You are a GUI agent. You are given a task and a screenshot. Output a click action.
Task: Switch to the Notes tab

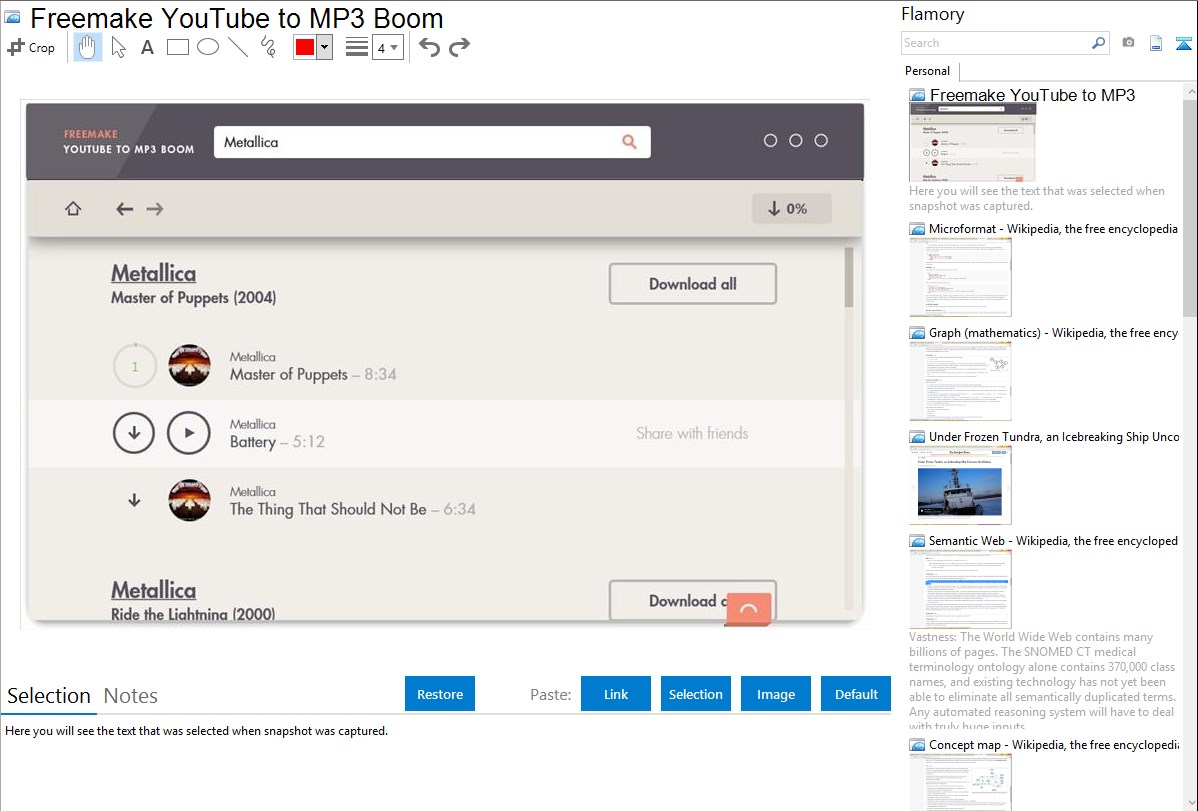pos(131,696)
